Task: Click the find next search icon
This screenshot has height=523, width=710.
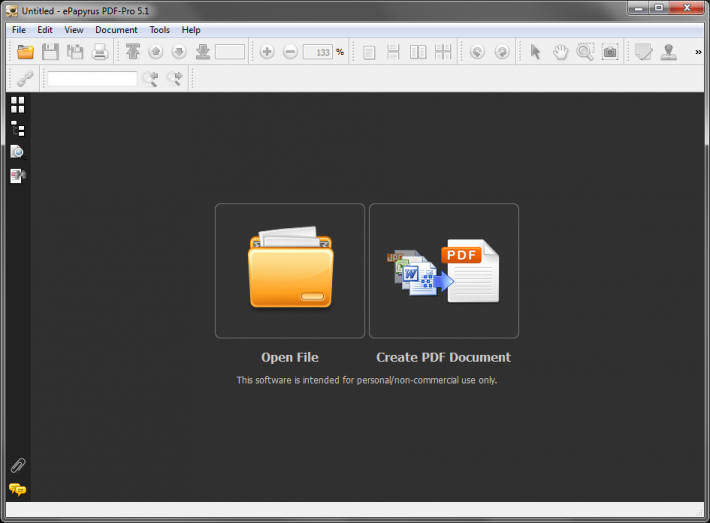Action: pos(174,79)
